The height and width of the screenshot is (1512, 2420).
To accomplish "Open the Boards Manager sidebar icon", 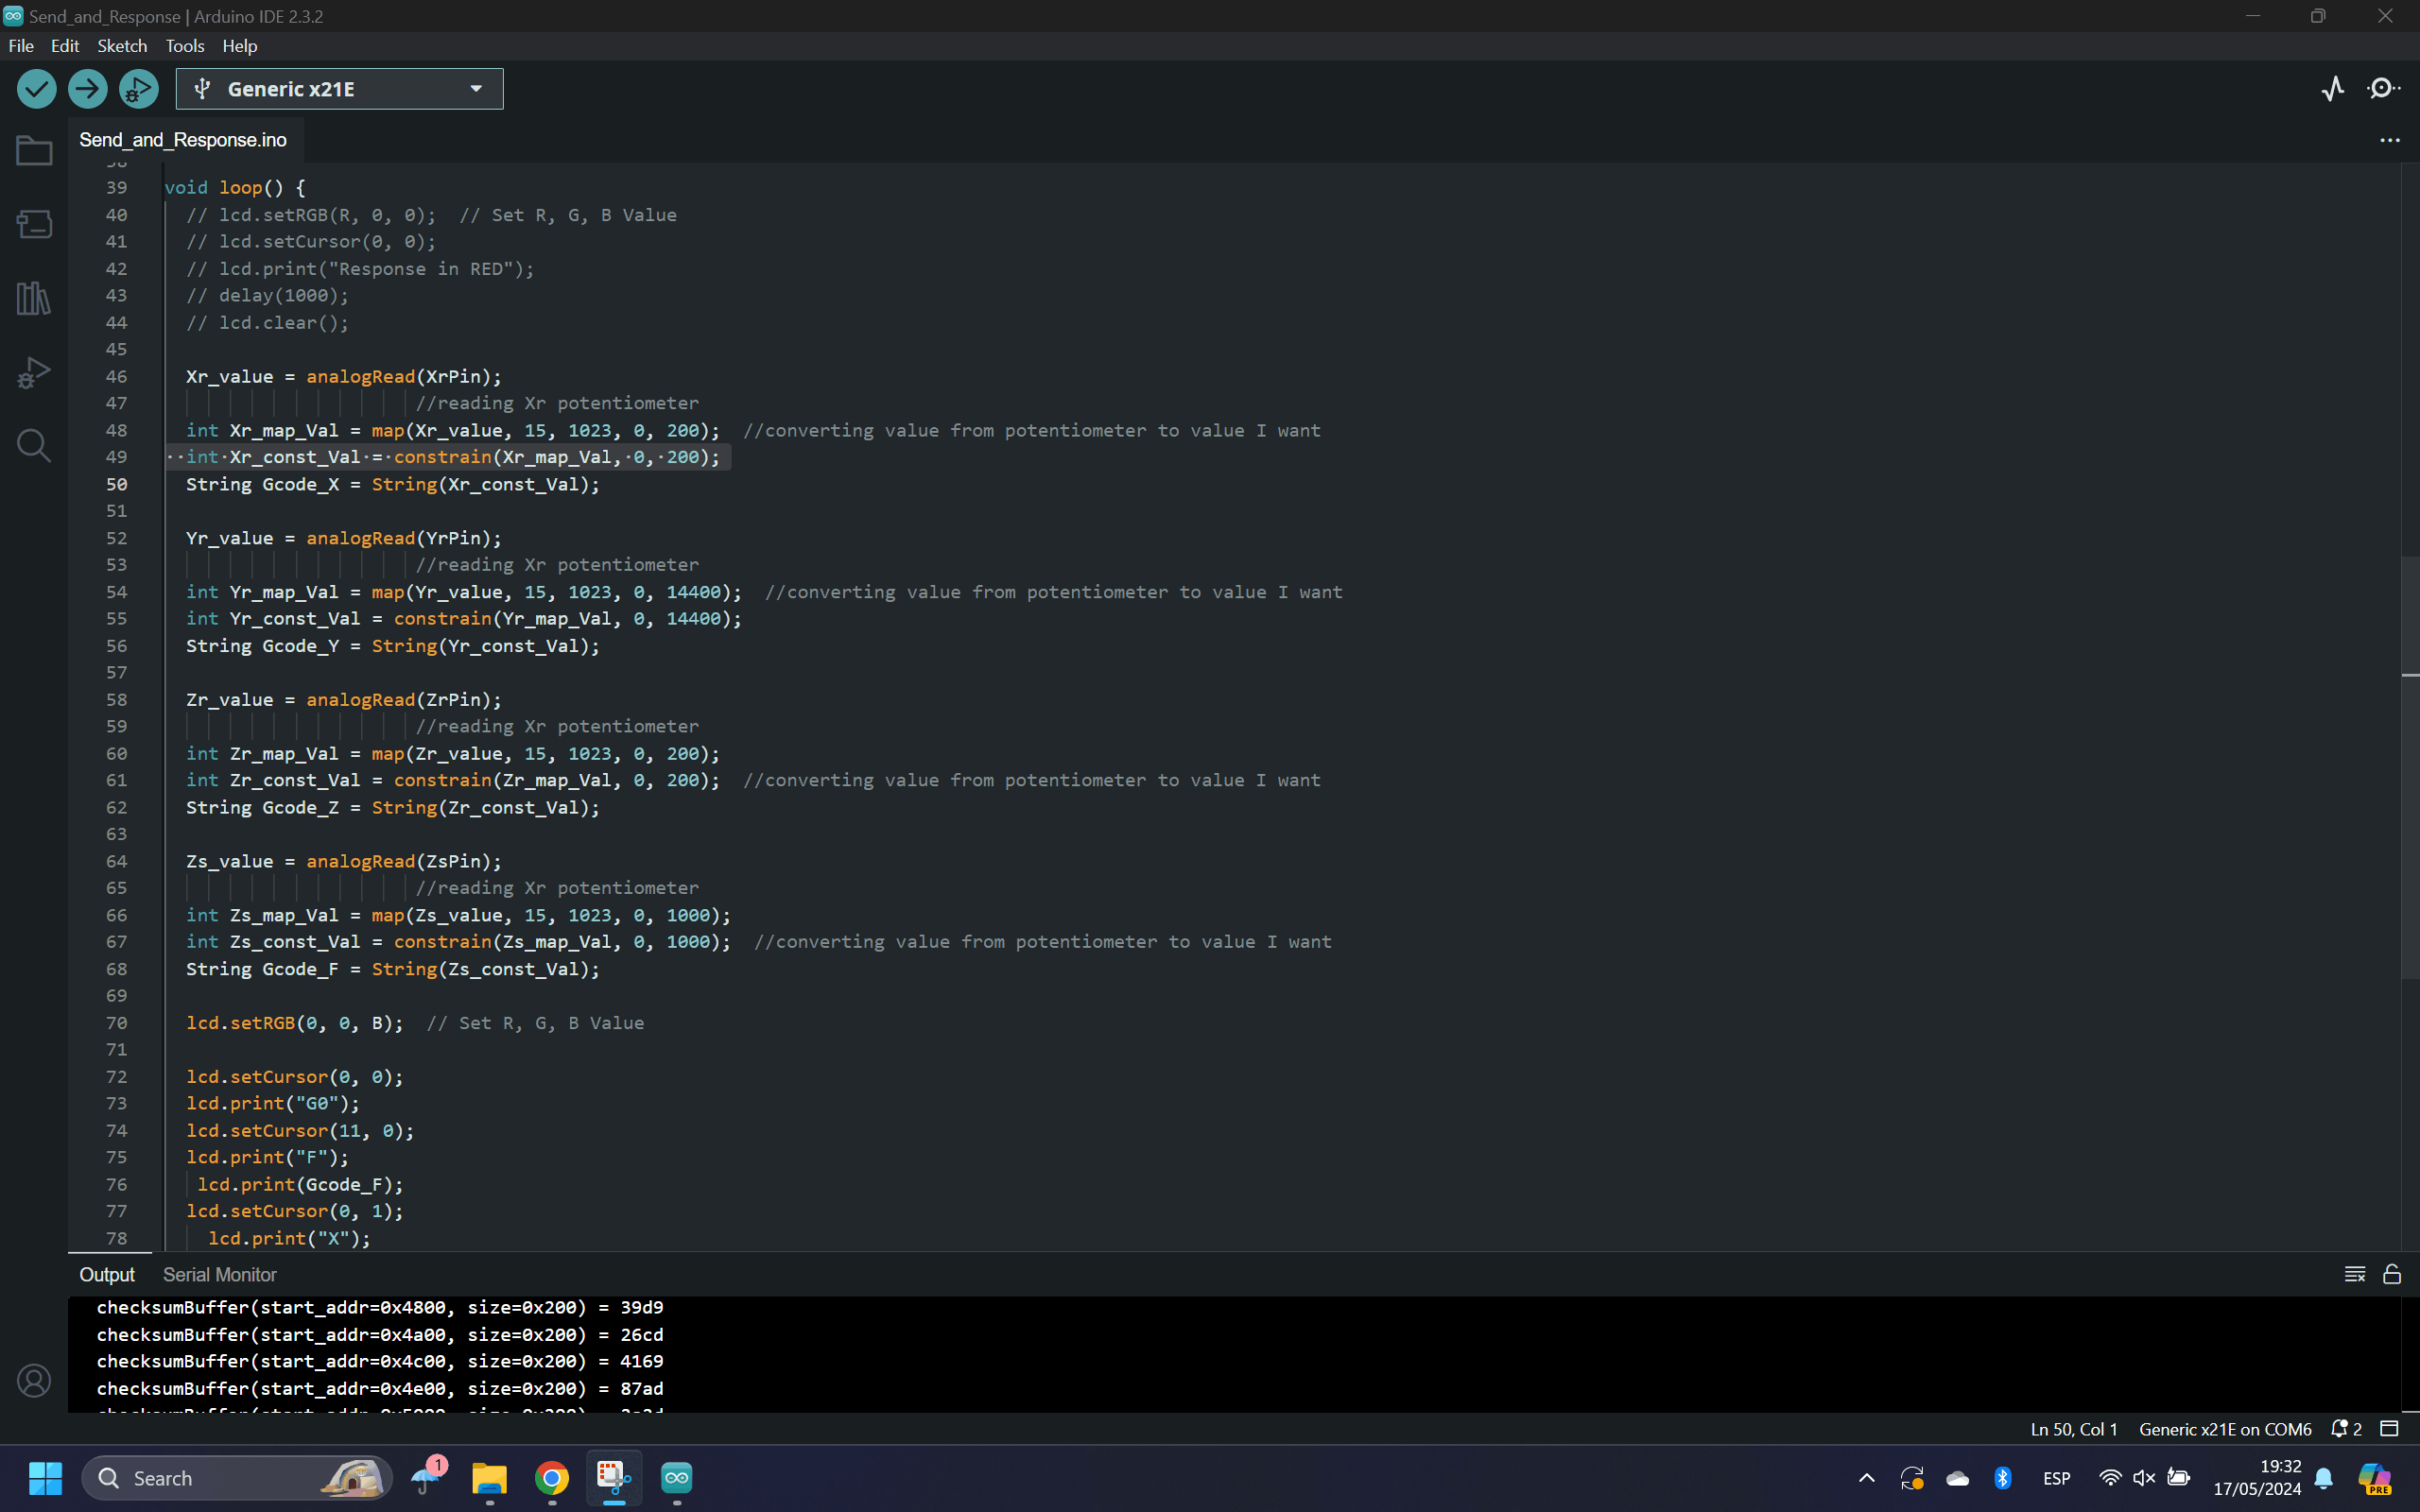I will (34, 224).
